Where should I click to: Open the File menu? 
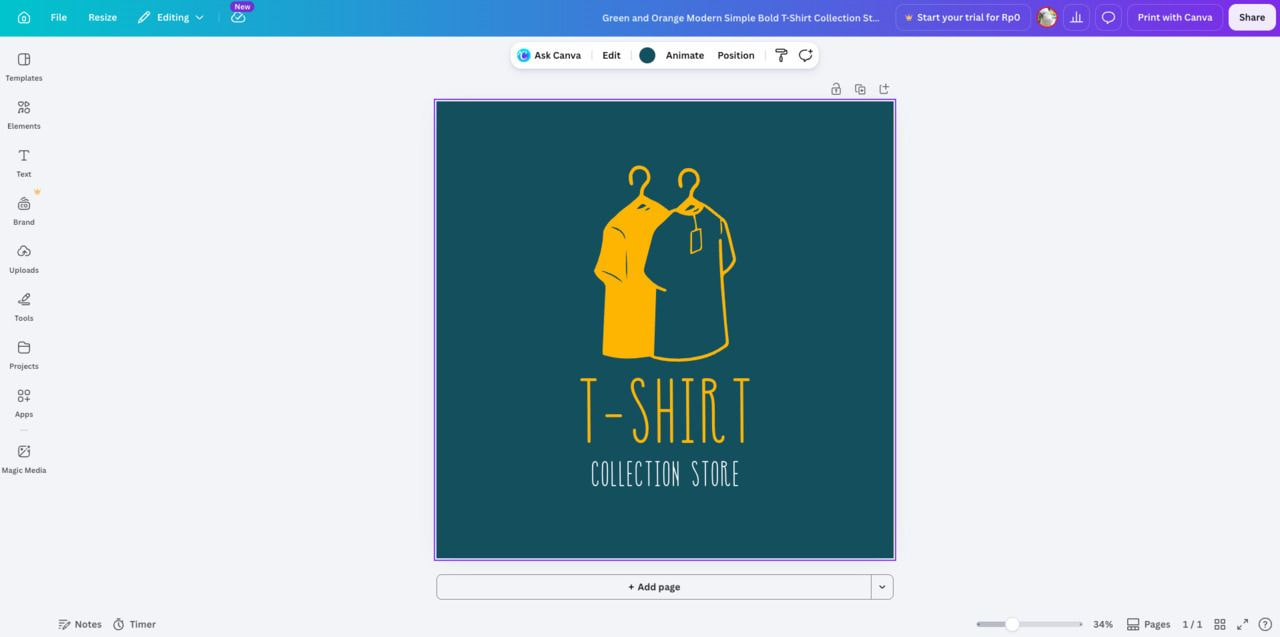point(59,17)
